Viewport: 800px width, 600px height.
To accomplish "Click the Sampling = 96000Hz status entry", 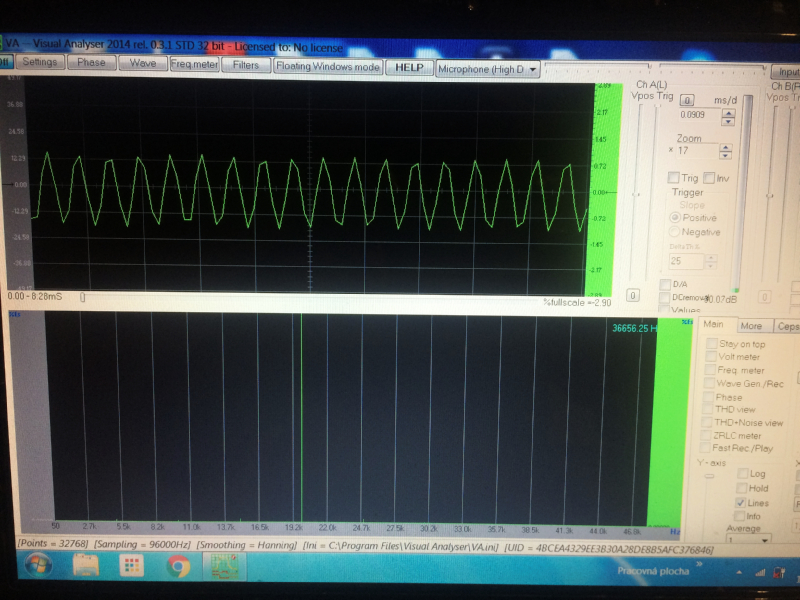I will (x=142, y=544).
